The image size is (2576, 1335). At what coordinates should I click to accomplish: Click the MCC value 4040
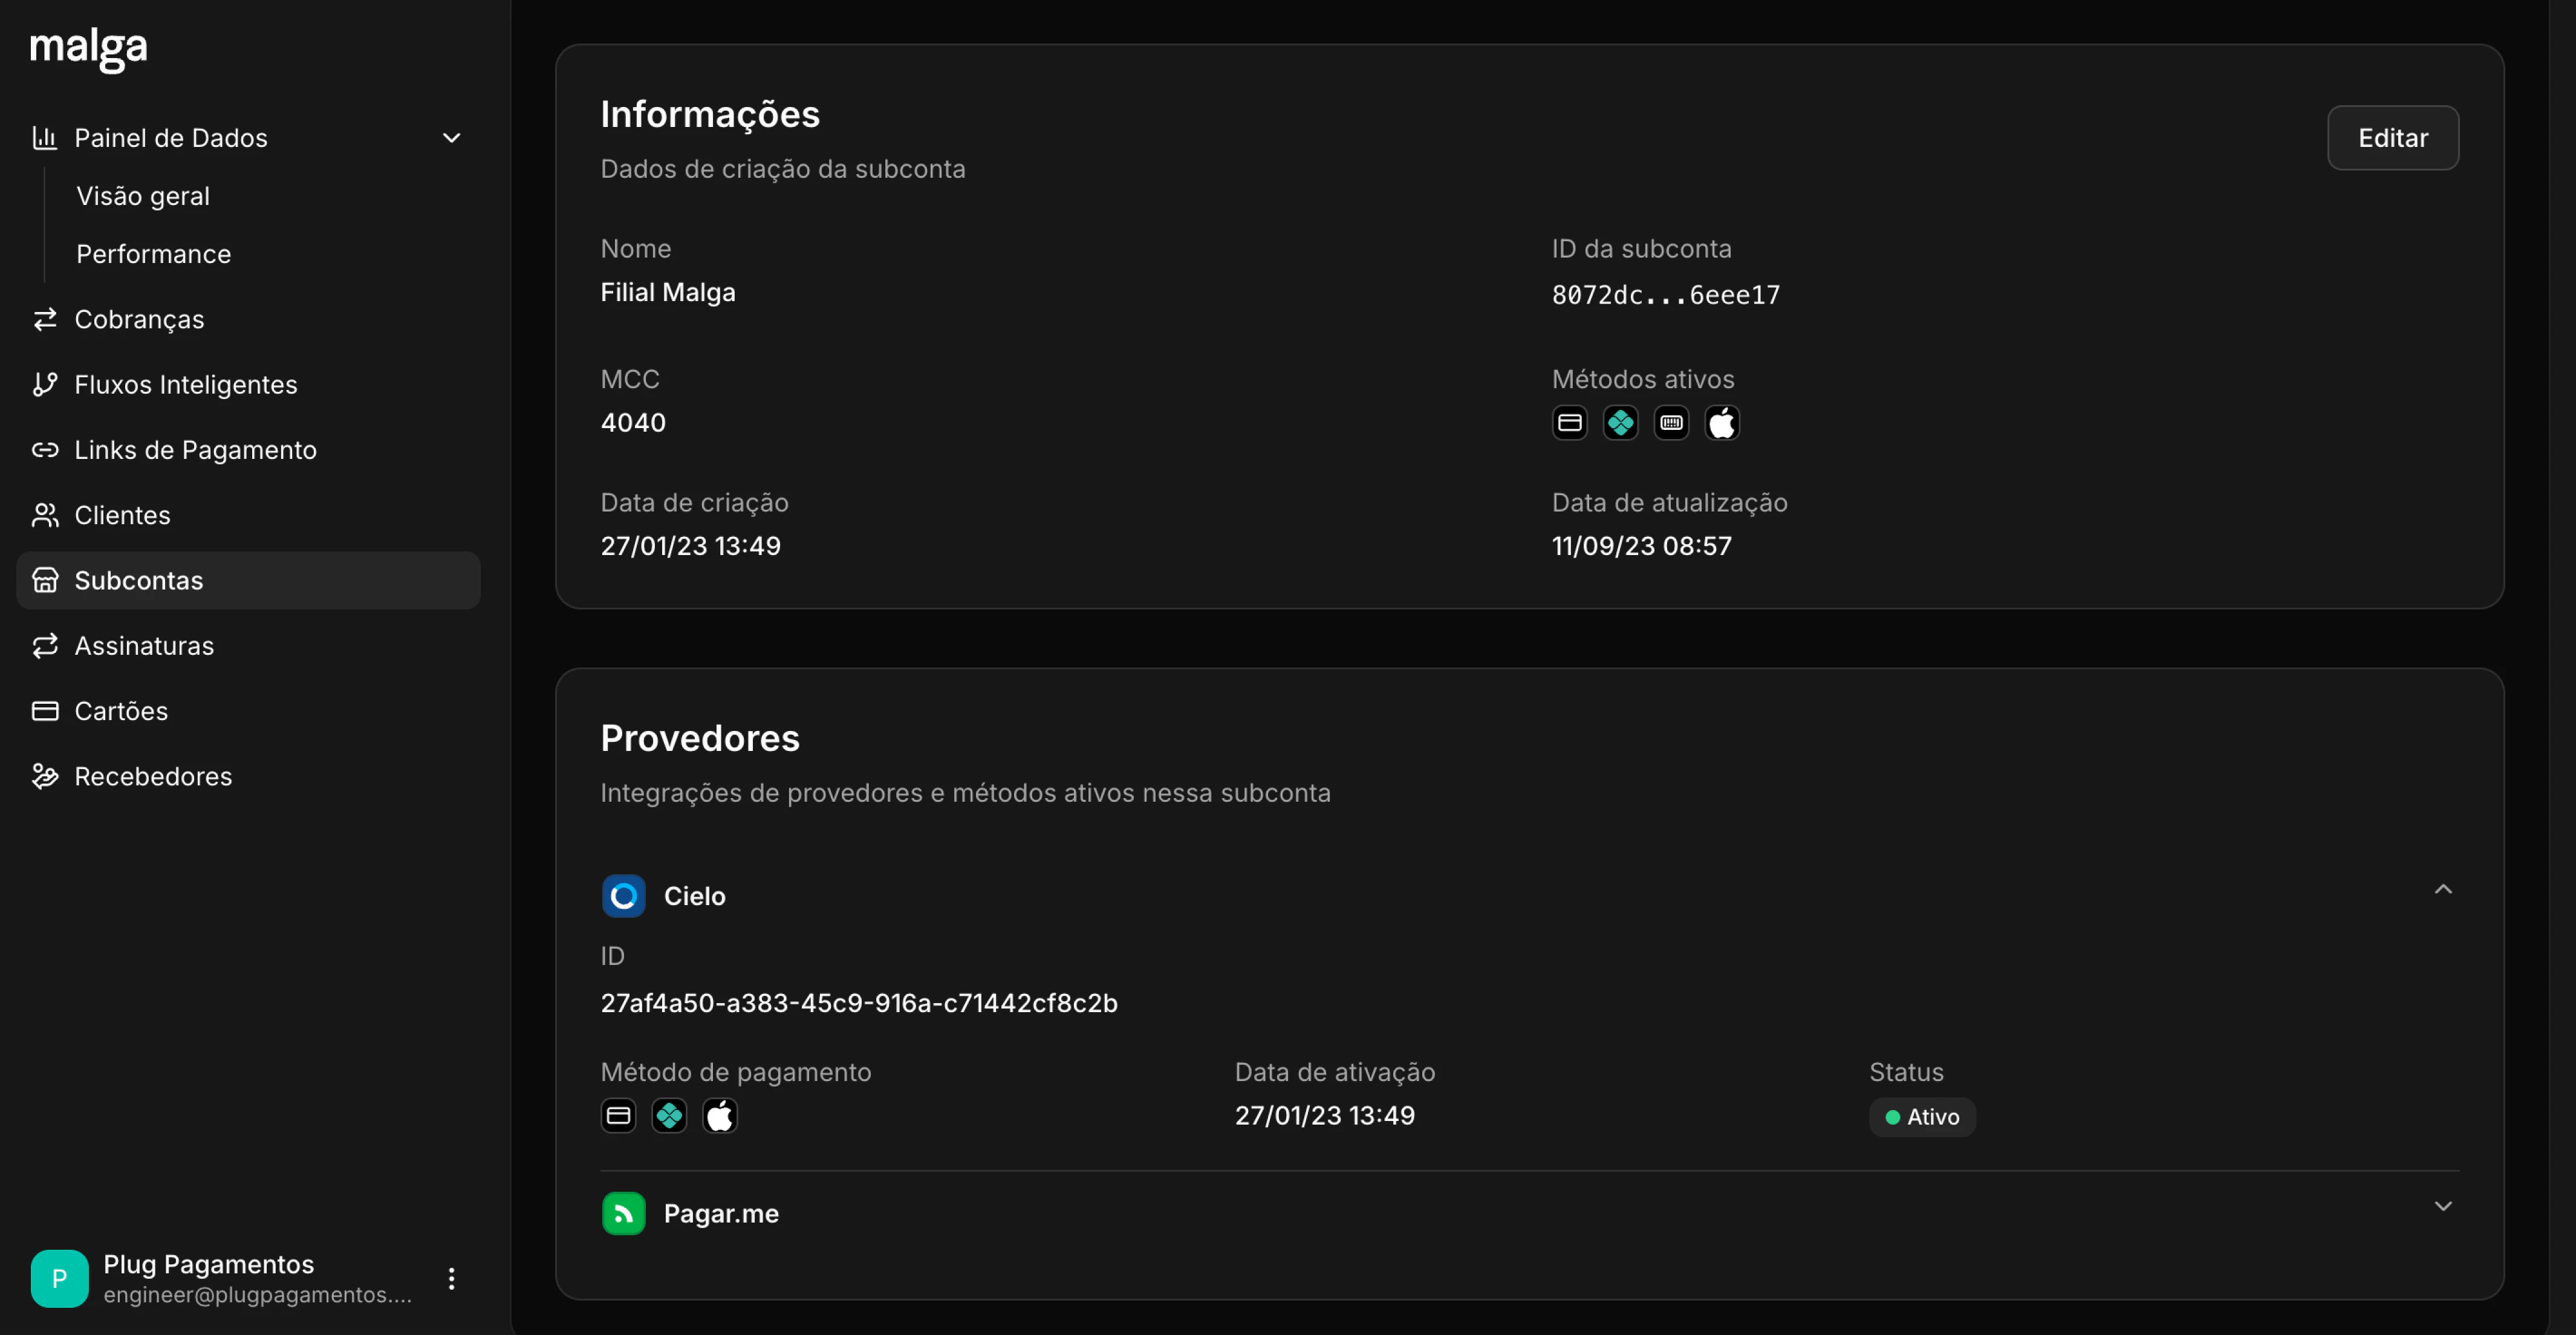(633, 423)
